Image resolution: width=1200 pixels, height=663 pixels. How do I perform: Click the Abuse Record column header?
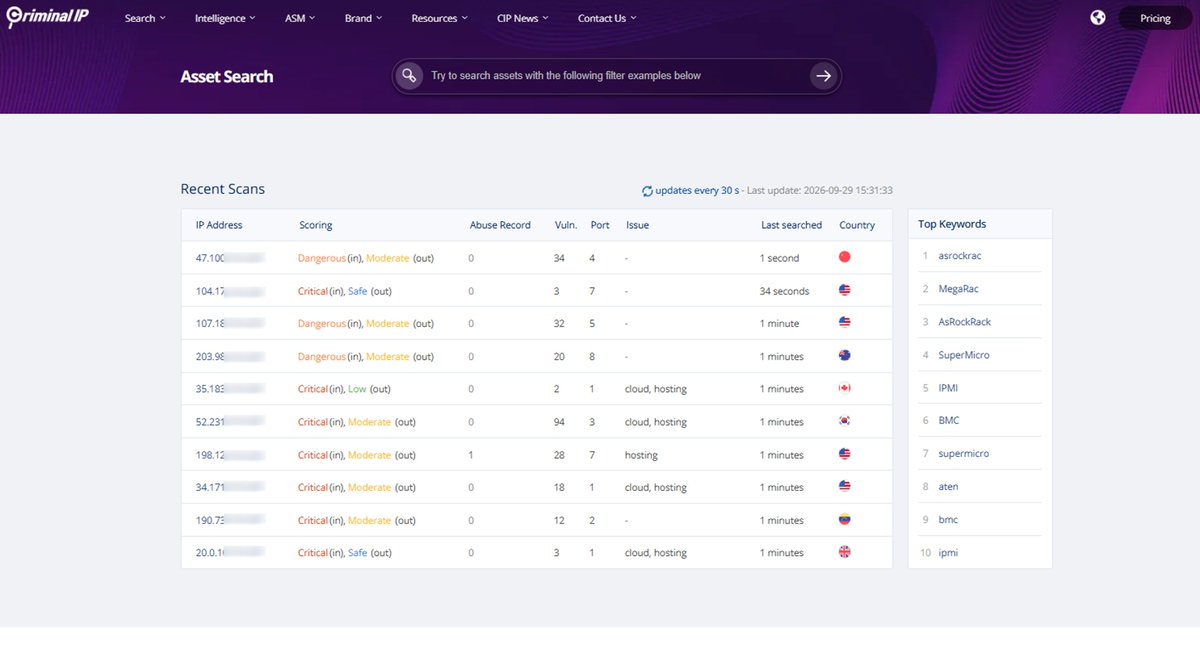coord(500,225)
